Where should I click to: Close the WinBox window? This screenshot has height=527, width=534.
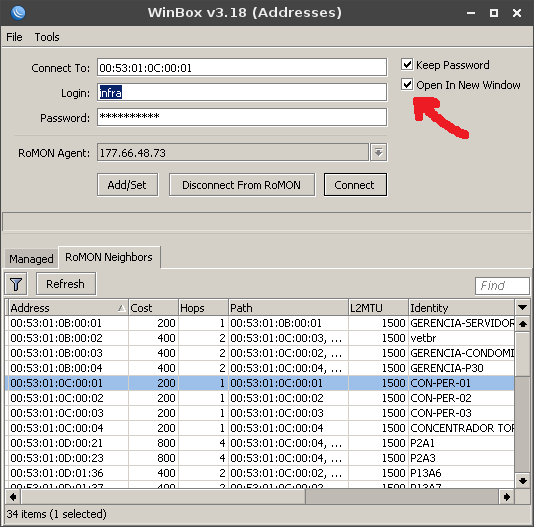(x=517, y=13)
